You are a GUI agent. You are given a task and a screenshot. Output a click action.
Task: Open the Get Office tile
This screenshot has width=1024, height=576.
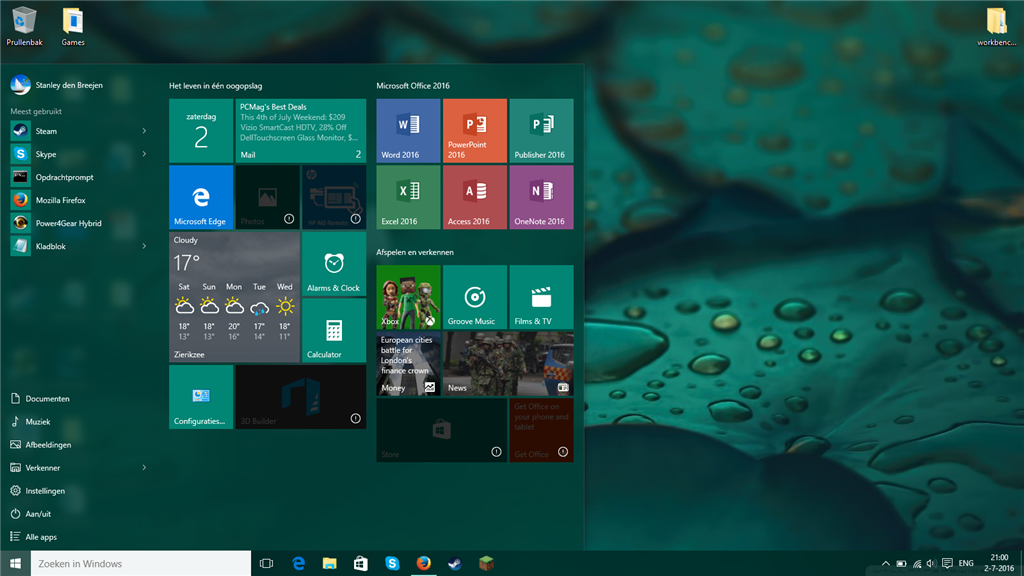pos(541,430)
